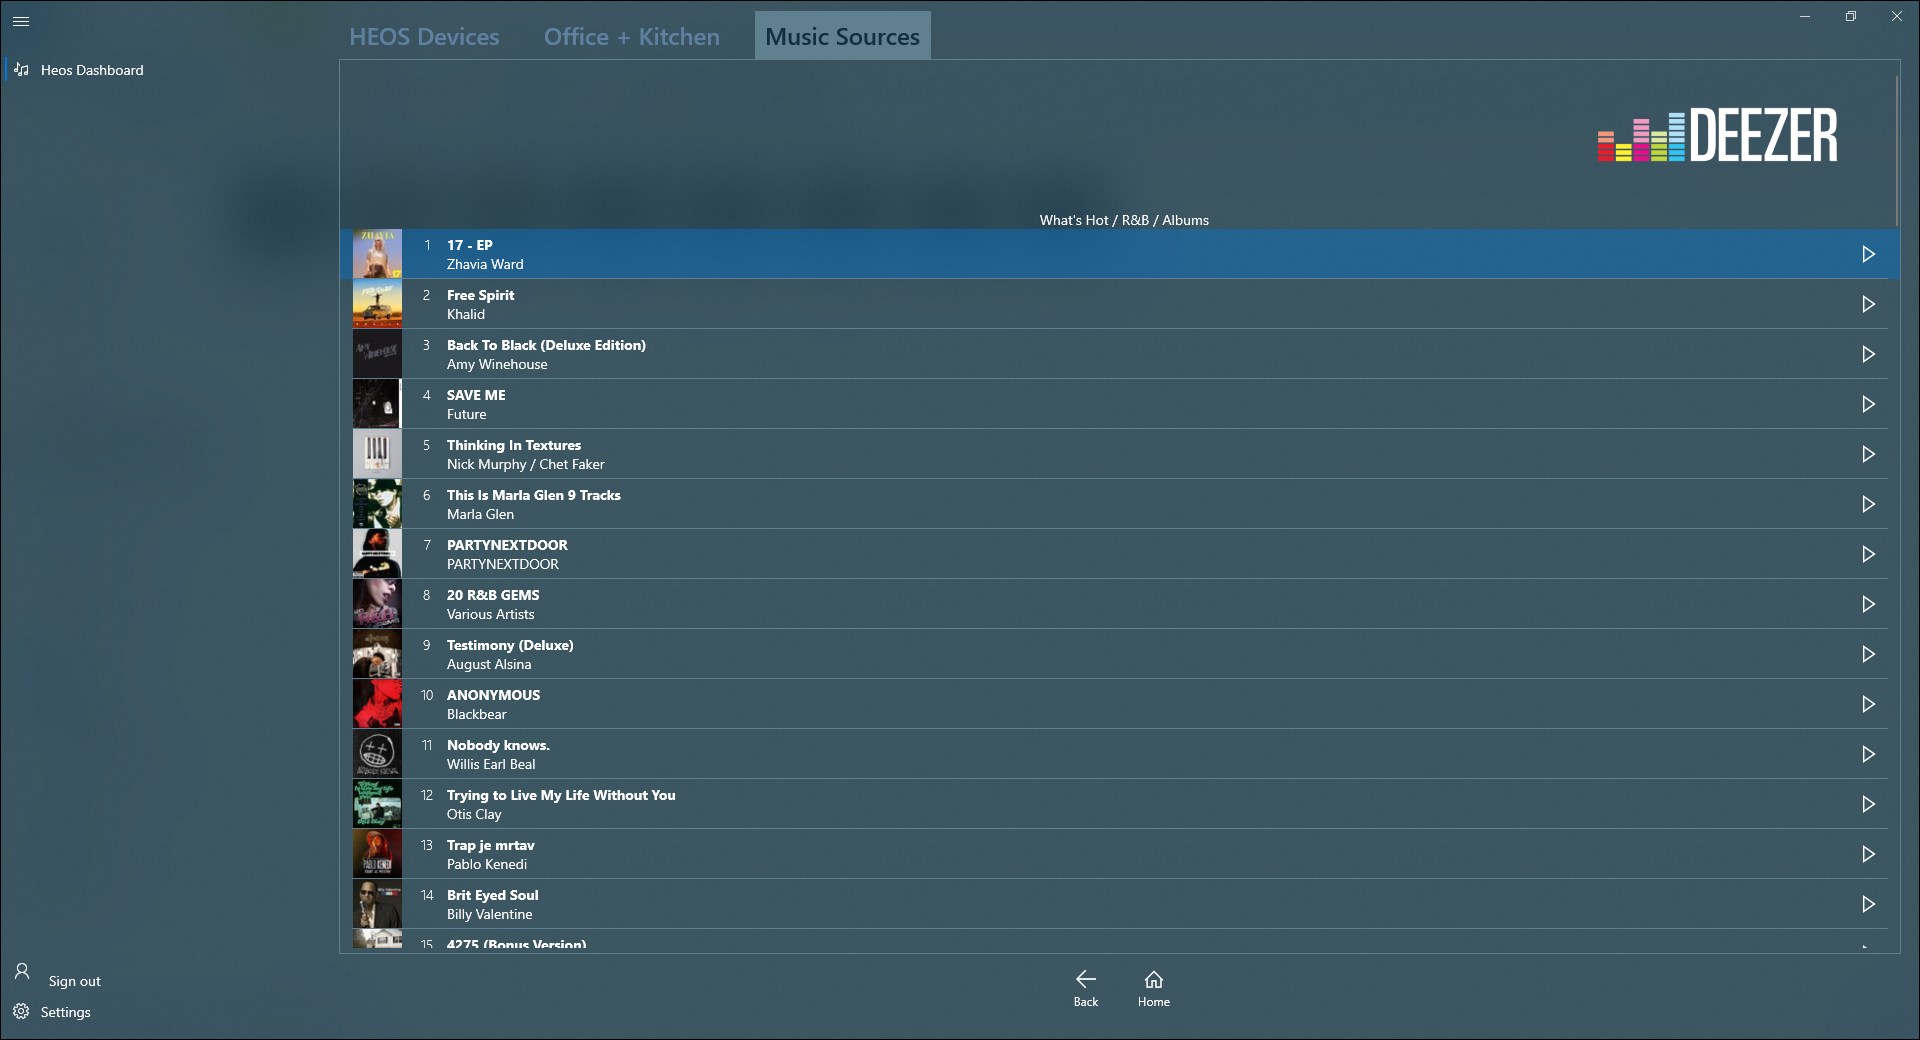Select the "SAVE ME" title text
The image size is (1920, 1040).
tap(476, 395)
